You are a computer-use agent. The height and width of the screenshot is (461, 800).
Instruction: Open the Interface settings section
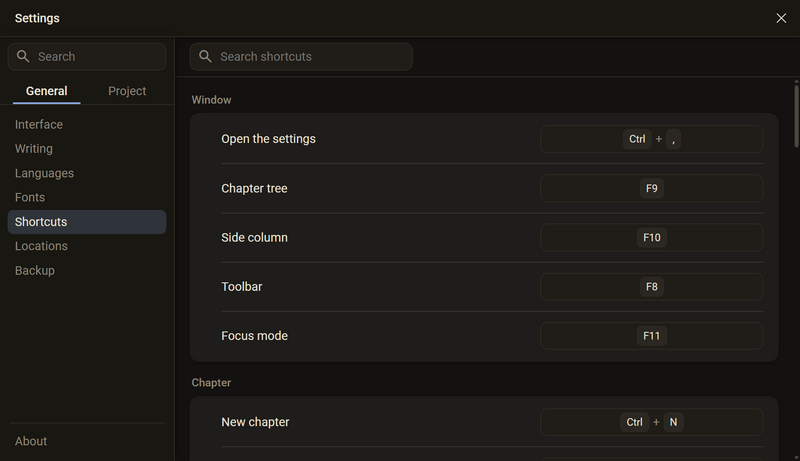click(87, 124)
